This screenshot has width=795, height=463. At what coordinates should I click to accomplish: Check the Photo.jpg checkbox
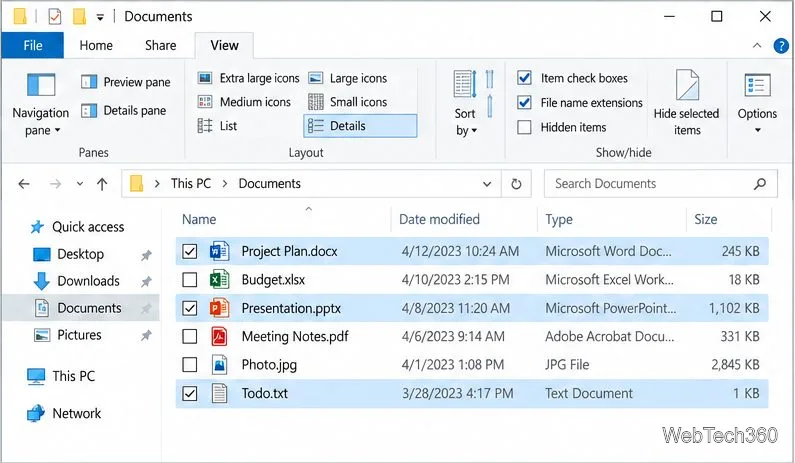click(190, 365)
